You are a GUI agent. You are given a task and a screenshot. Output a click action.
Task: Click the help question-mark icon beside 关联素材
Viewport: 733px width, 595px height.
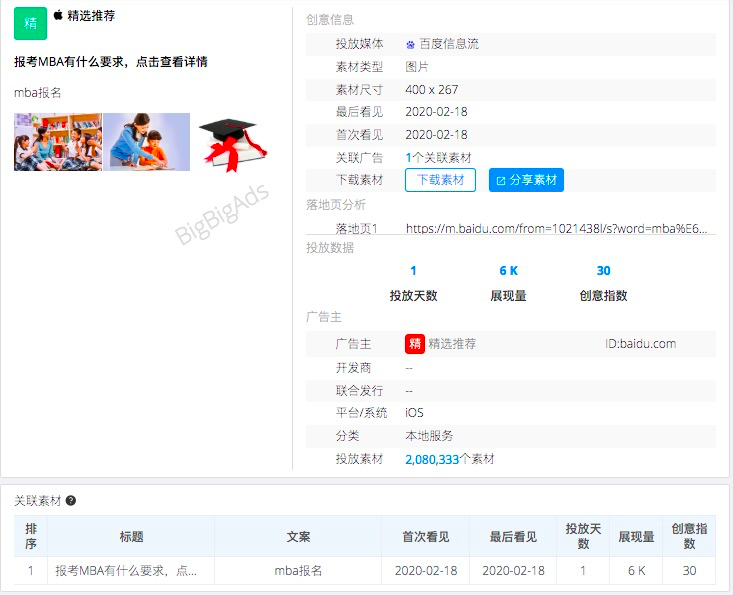click(71, 501)
